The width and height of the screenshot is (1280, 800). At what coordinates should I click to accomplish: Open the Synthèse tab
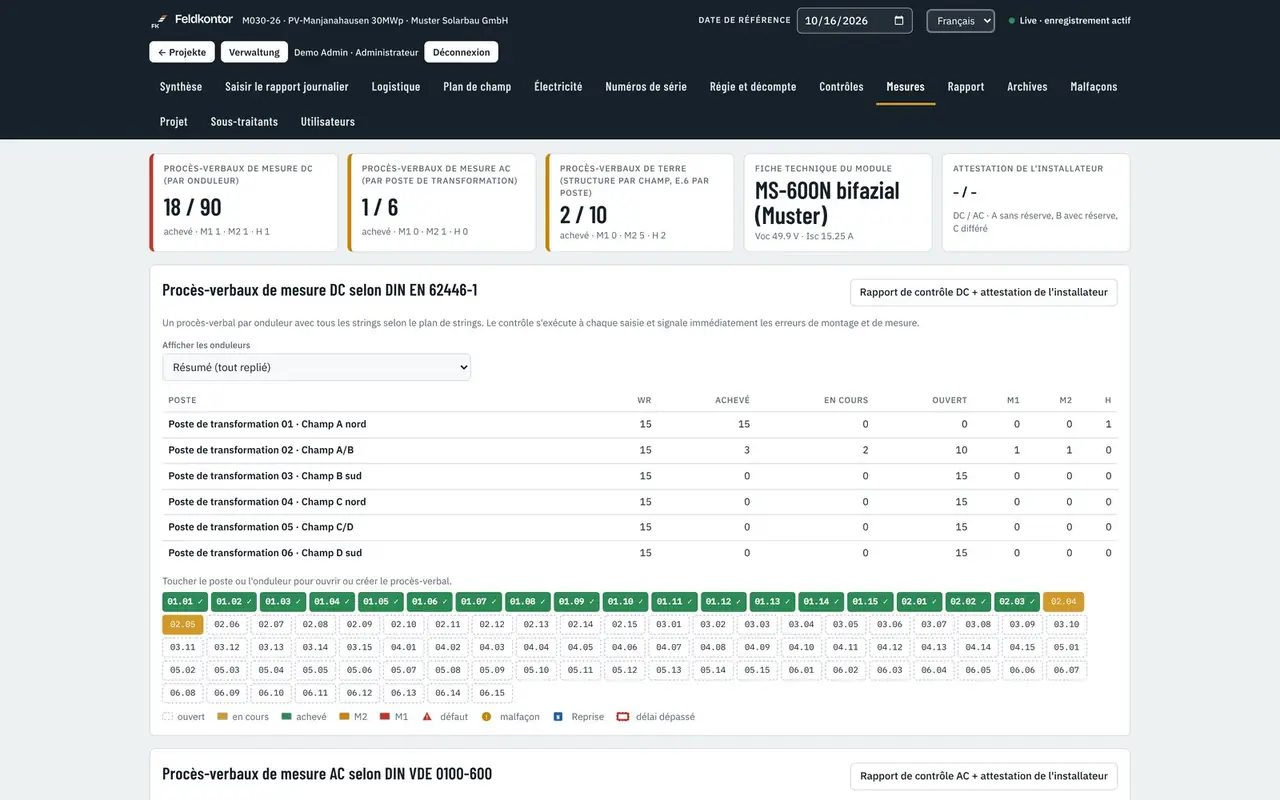181,87
